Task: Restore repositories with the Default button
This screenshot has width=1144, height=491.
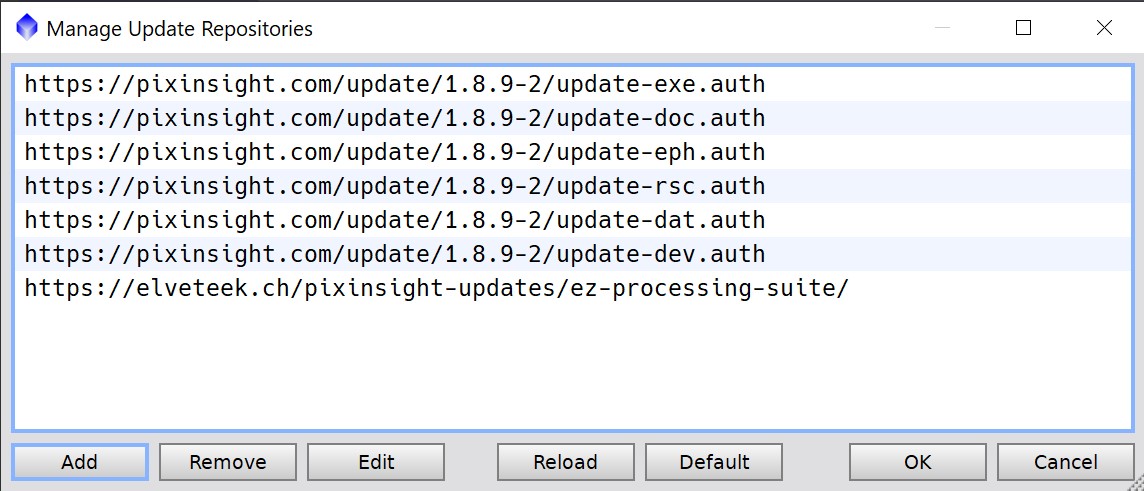Action: [714, 462]
